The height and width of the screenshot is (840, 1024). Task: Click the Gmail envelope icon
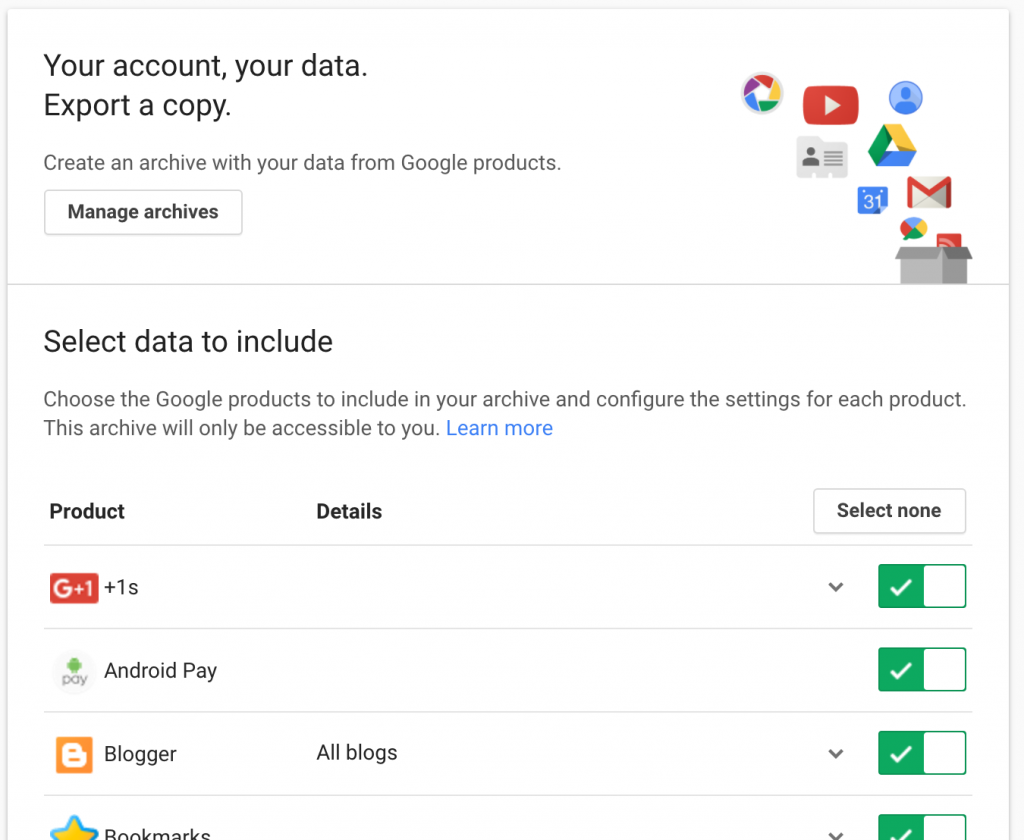[928, 192]
